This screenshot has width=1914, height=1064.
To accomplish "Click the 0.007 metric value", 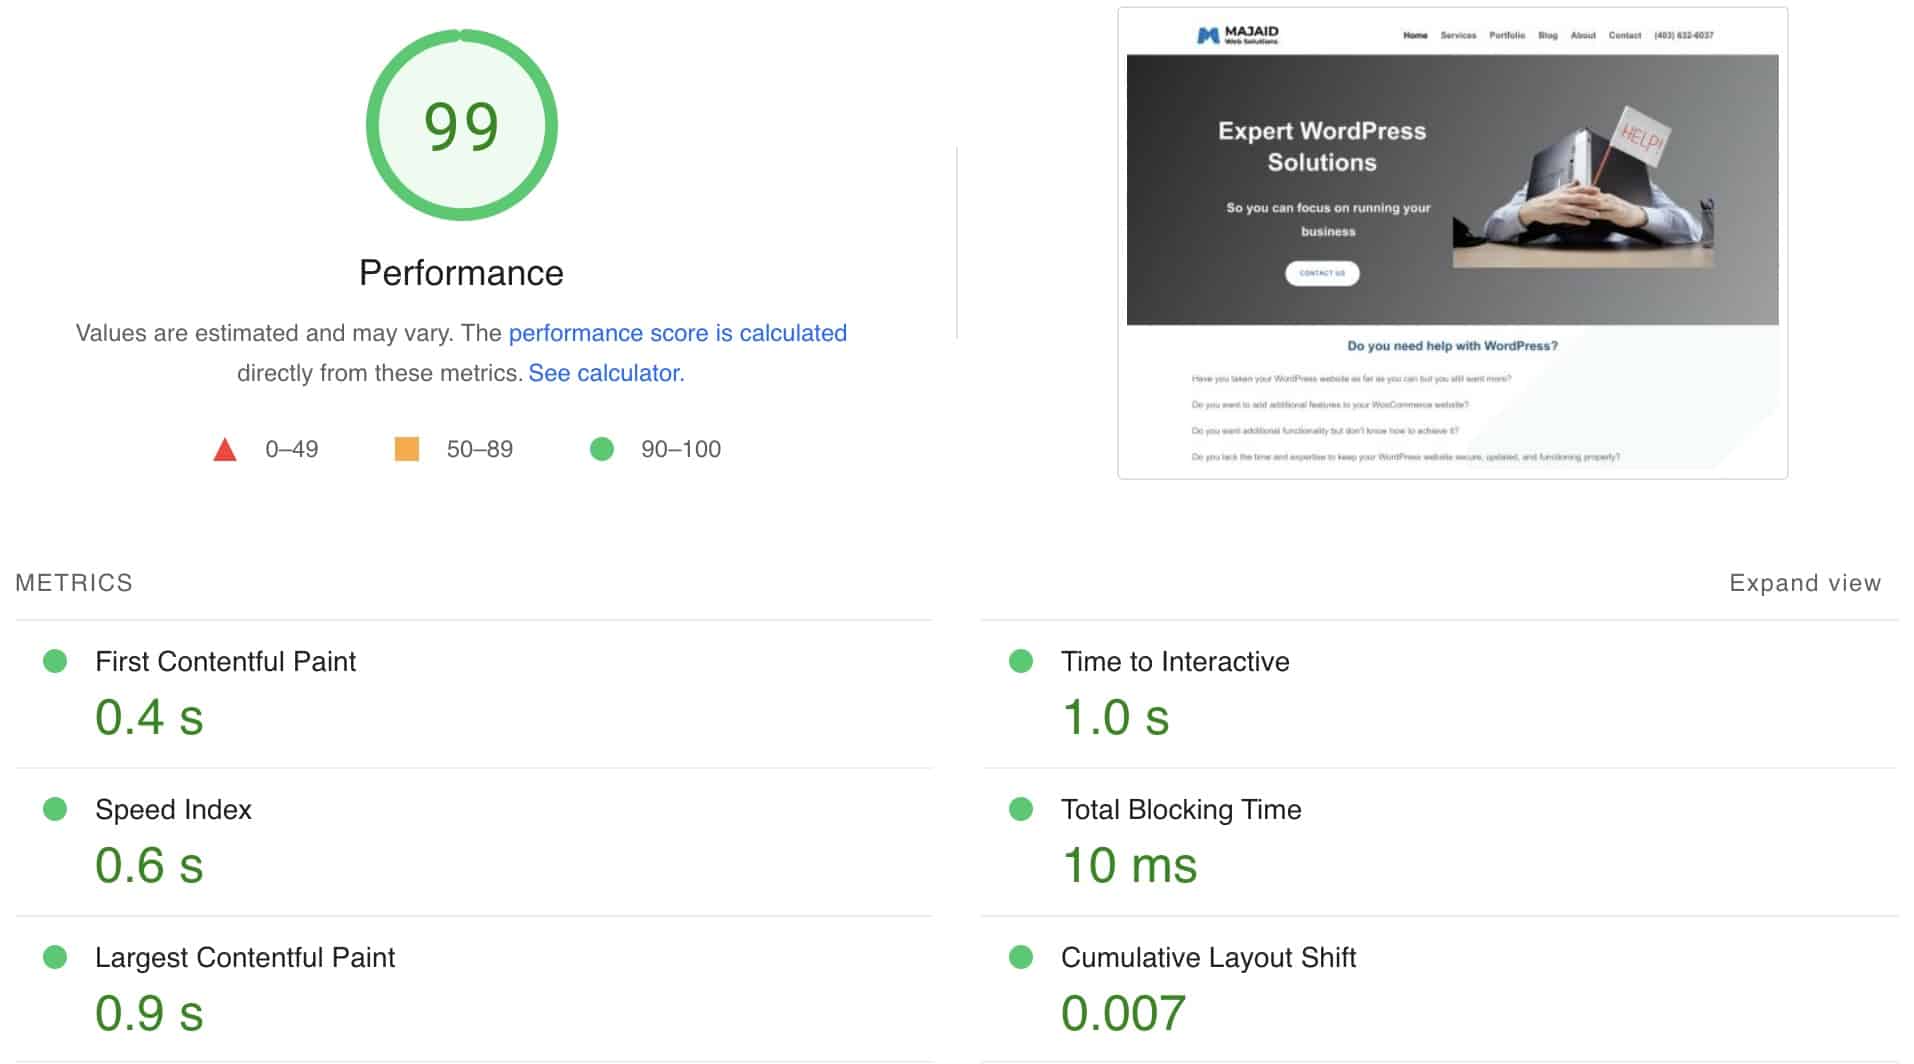I will pos(1123,1013).
